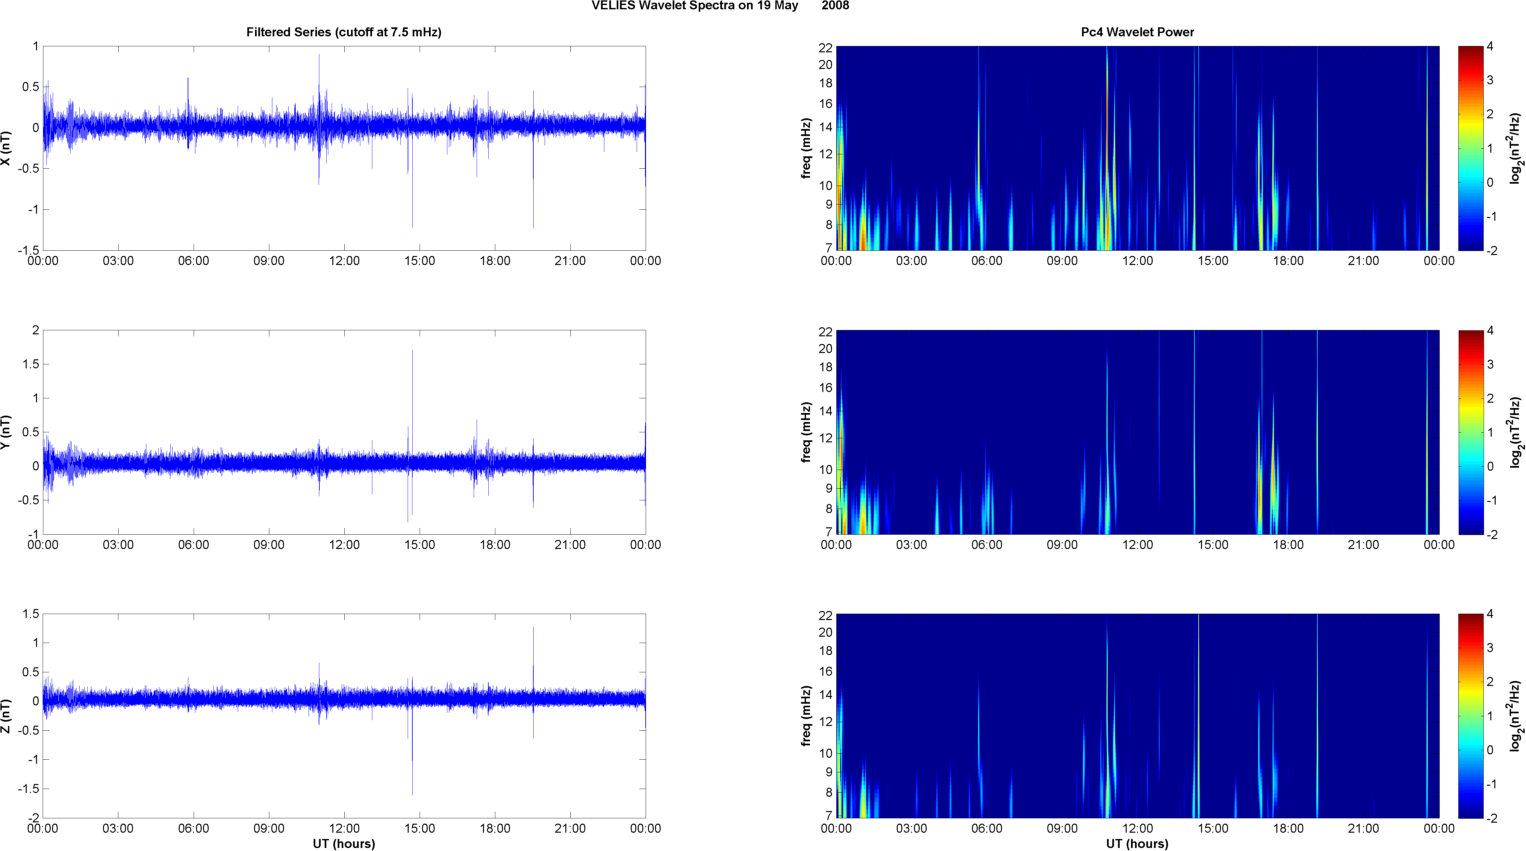Click "freq (mHz)" label of the Y-component spectrogram
Viewport: 1526px width, 851px height.
806,432
